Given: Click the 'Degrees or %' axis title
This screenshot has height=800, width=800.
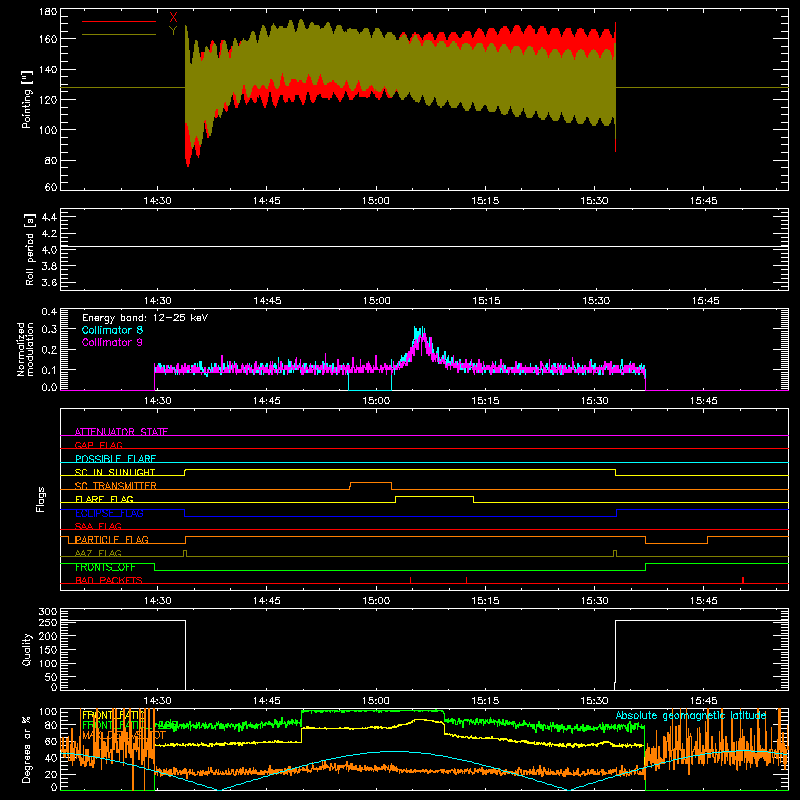Looking at the screenshot, I should 27,750.
